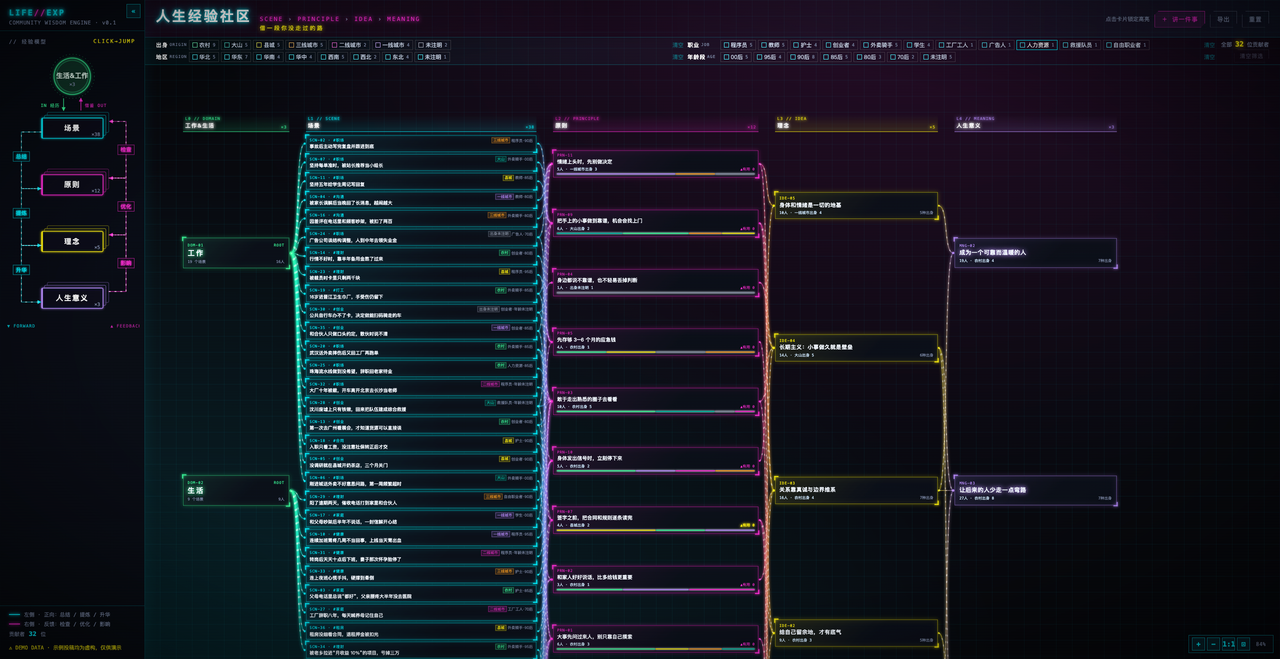Viewport: 1280px width, 659px height.
Task: Open the 先存够 3~6 个月的应急钱 principle card
Action: pos(656,341)
